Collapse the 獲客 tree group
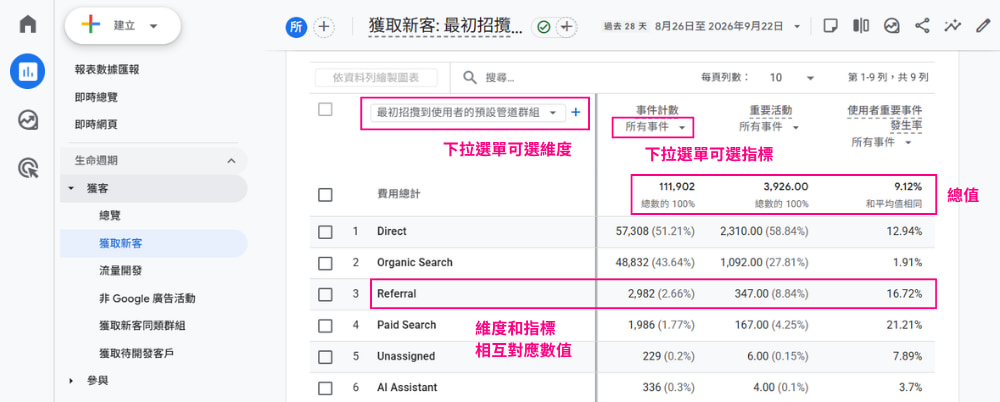This screenshot has width=1000, height=402. point(71,188)
